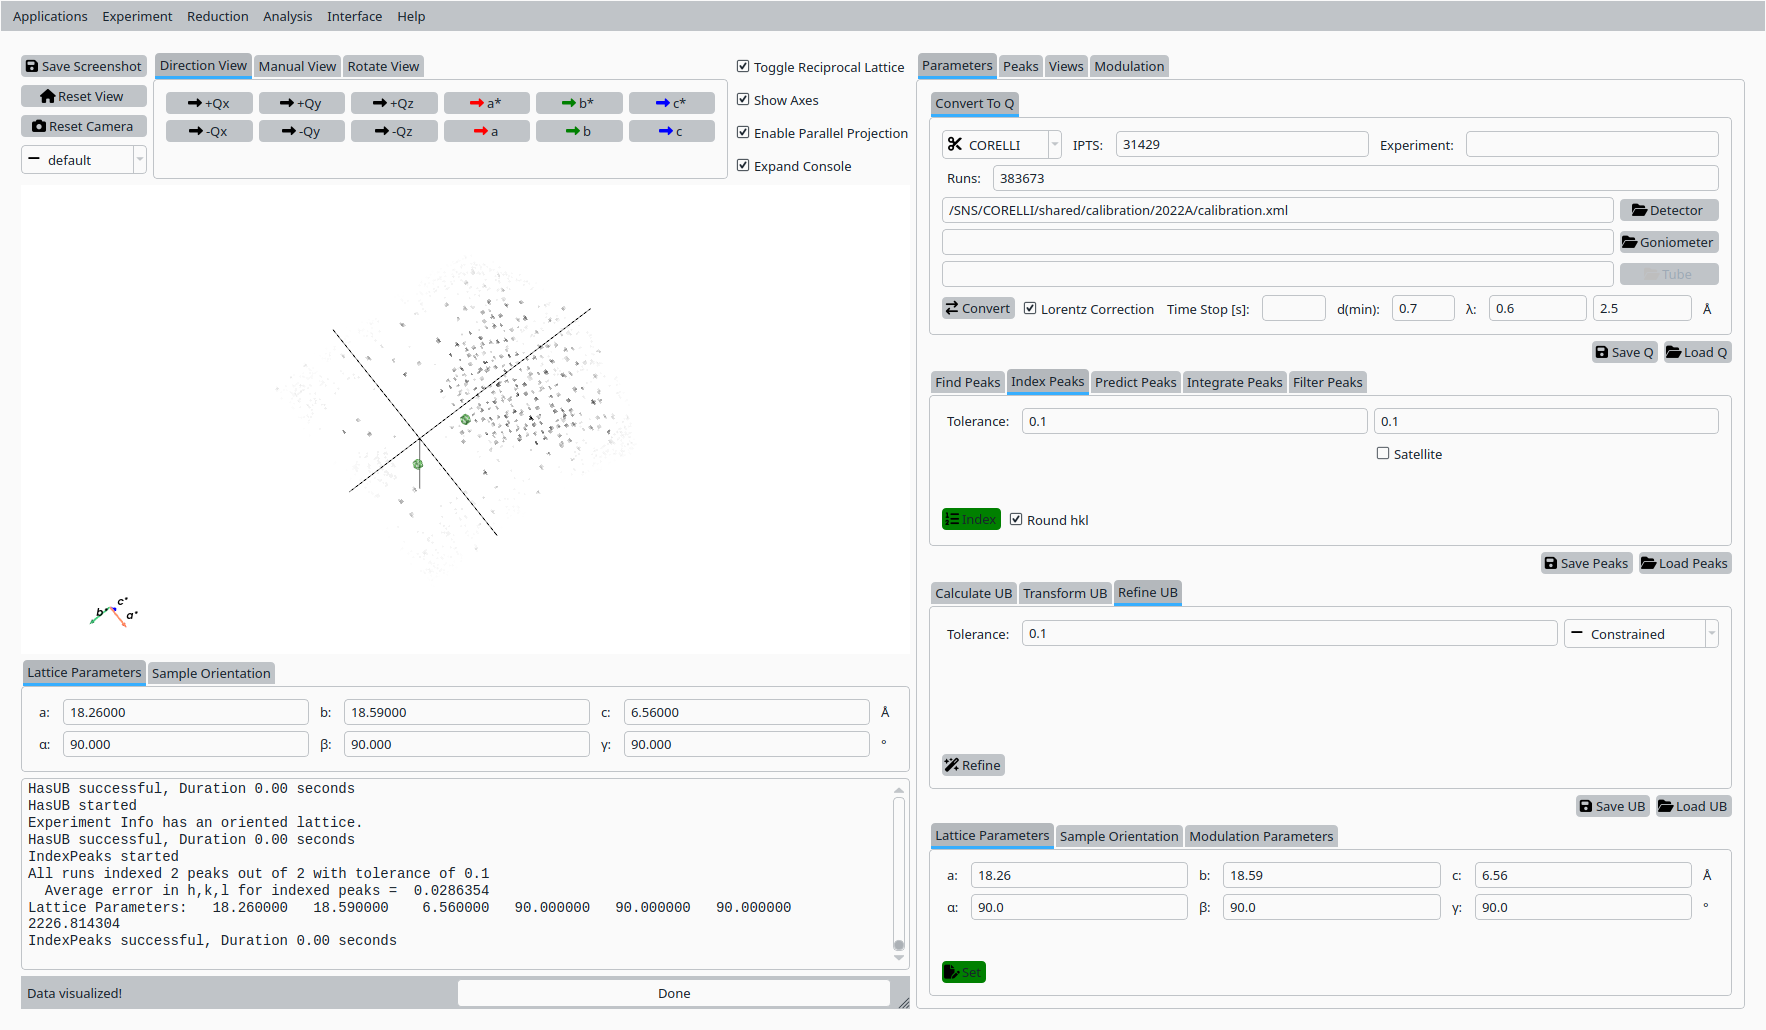
Task: Switch to the Predict Peaks tab
Action: pos(1135,382)
